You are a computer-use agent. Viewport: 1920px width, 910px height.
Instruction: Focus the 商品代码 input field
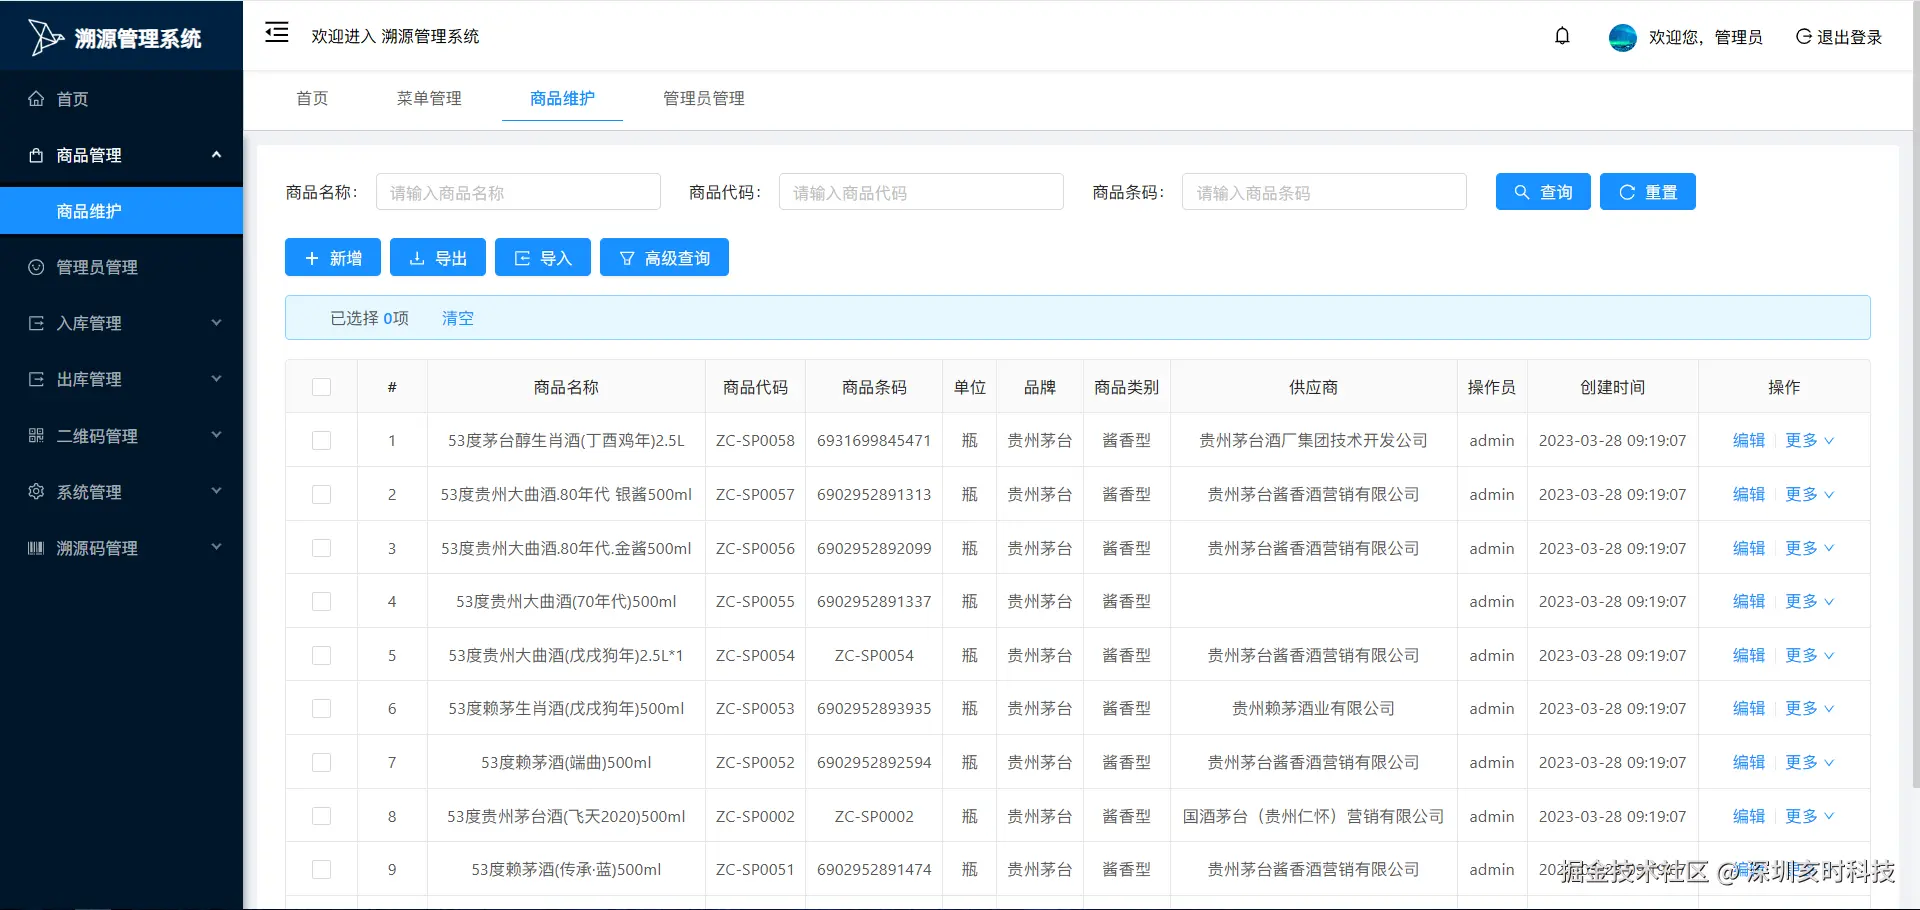click(x=921, y=192)
